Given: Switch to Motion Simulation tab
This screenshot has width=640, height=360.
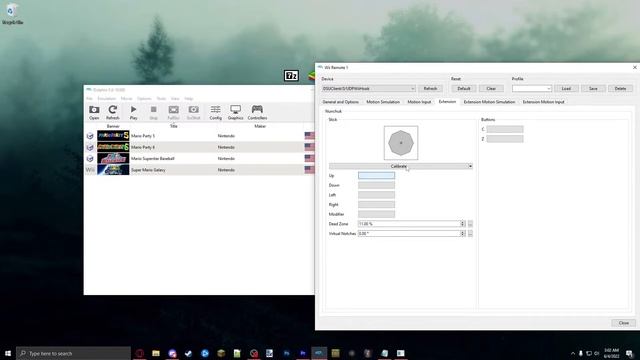Looking at the screenshot, I should [x=383, y=102].
